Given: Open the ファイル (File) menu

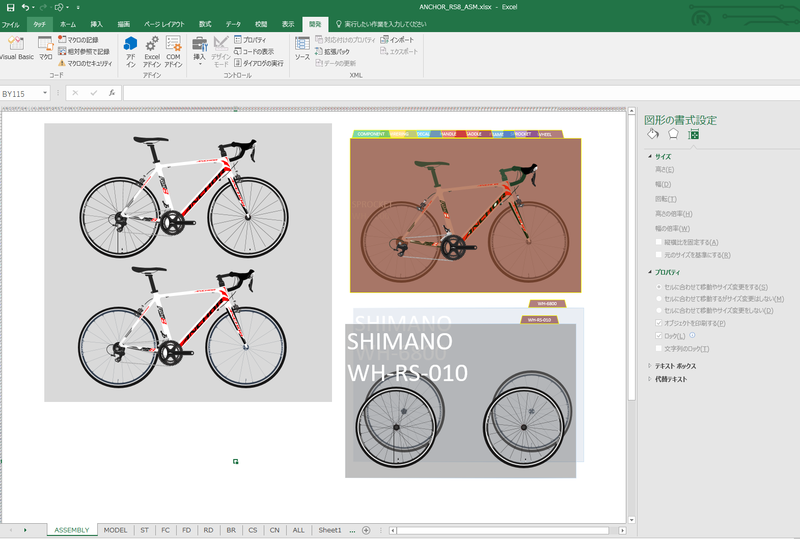Looking at the screenshot, I should (11, 24).
